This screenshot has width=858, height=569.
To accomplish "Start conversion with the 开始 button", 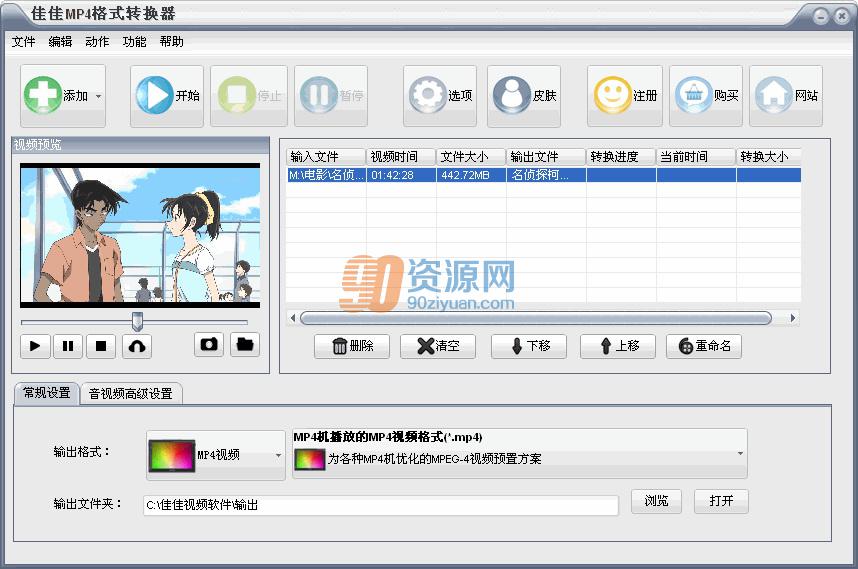I will [x=167, y=96].
